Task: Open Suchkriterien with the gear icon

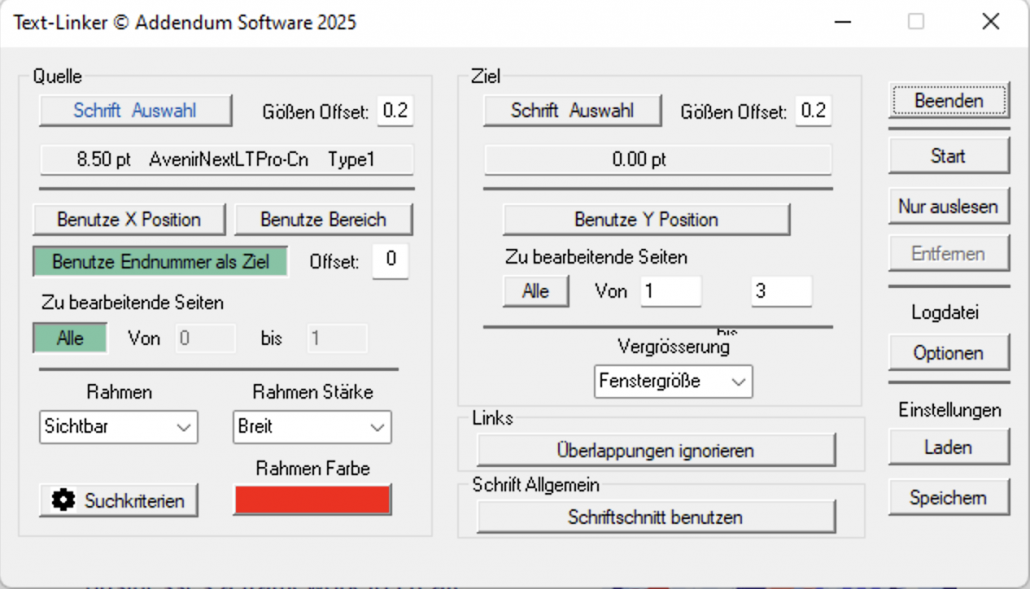Action: point(119,501)
